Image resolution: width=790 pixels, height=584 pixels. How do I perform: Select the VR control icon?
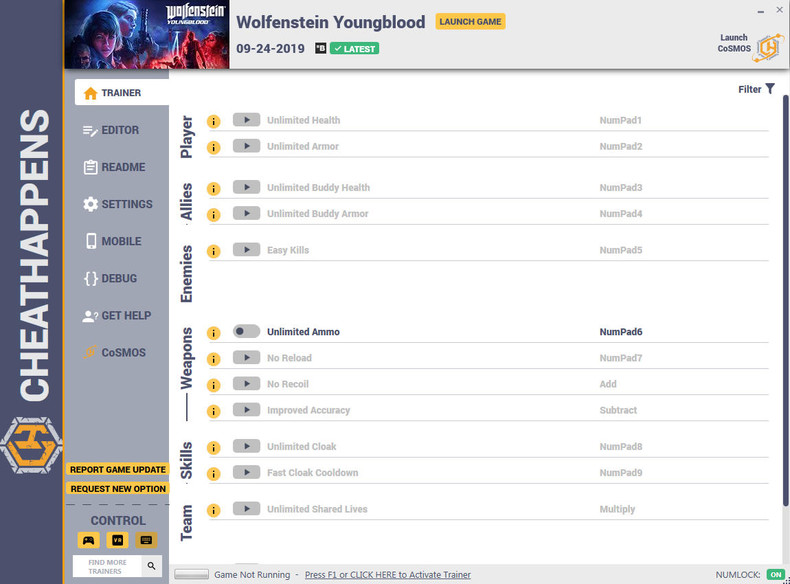(x=117, y=540)
